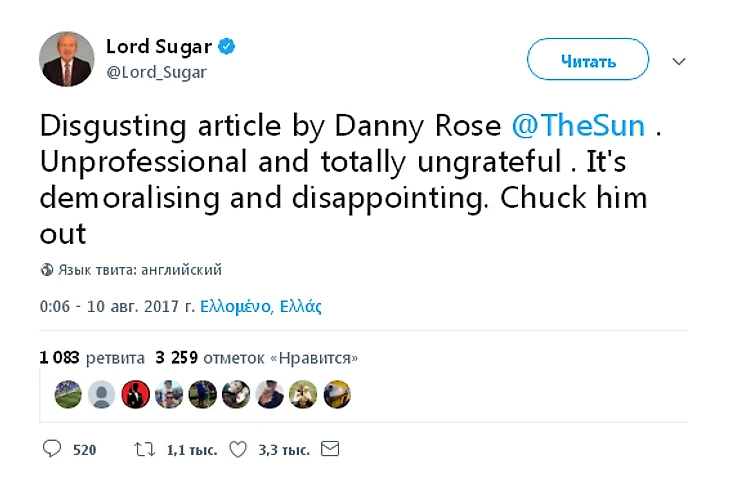730x492 pixels.
Task: Click the globe tweet language icon
Action: 46,270
